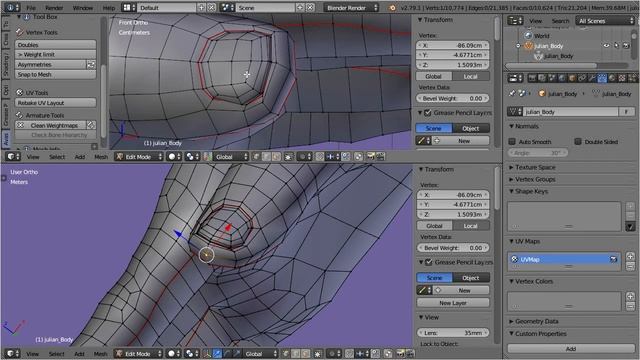Open the Modifiers wrench tab icon
The image size is (640, 360).
[x=592, y=78]
